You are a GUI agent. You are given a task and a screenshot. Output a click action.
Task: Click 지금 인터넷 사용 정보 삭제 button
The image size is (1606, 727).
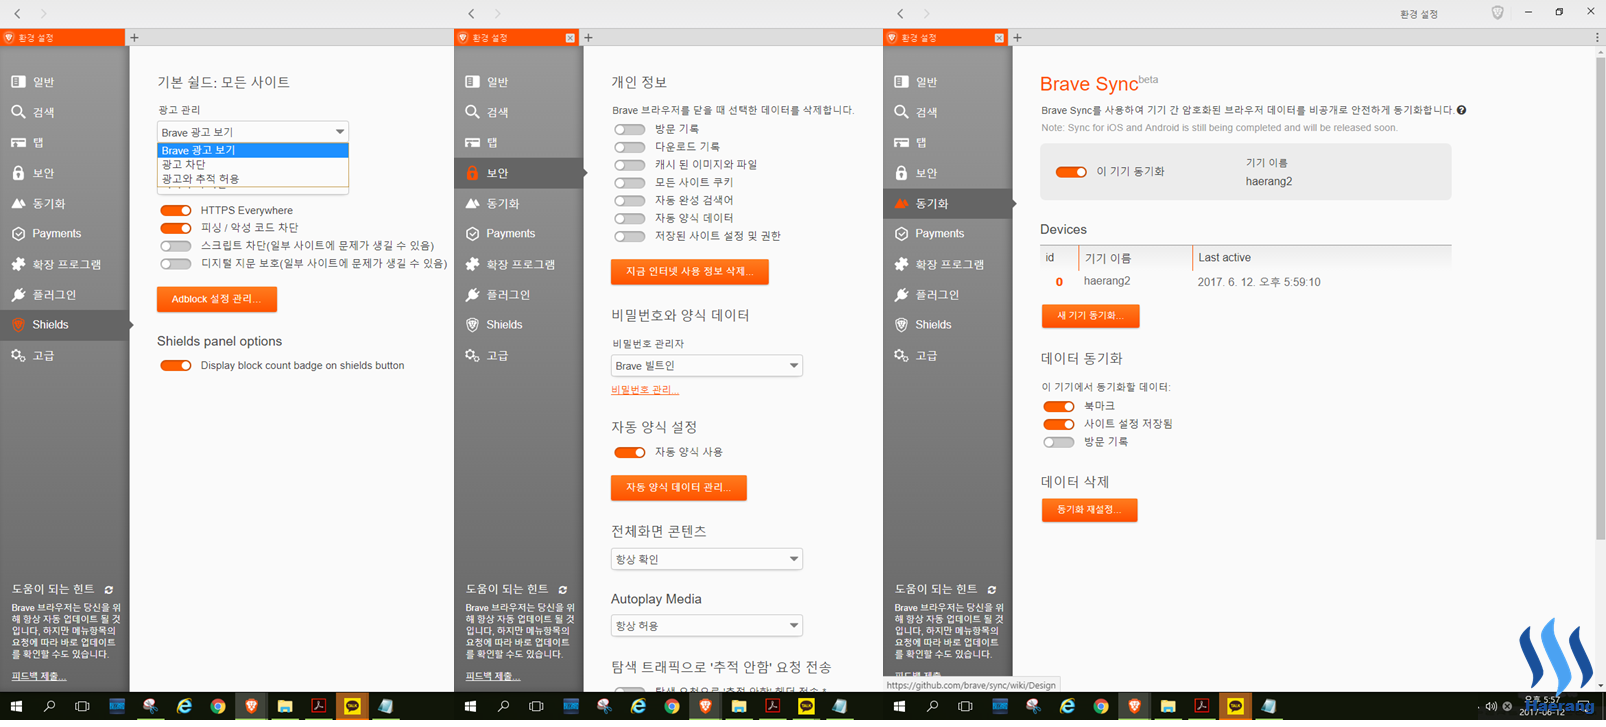(690, 272)
